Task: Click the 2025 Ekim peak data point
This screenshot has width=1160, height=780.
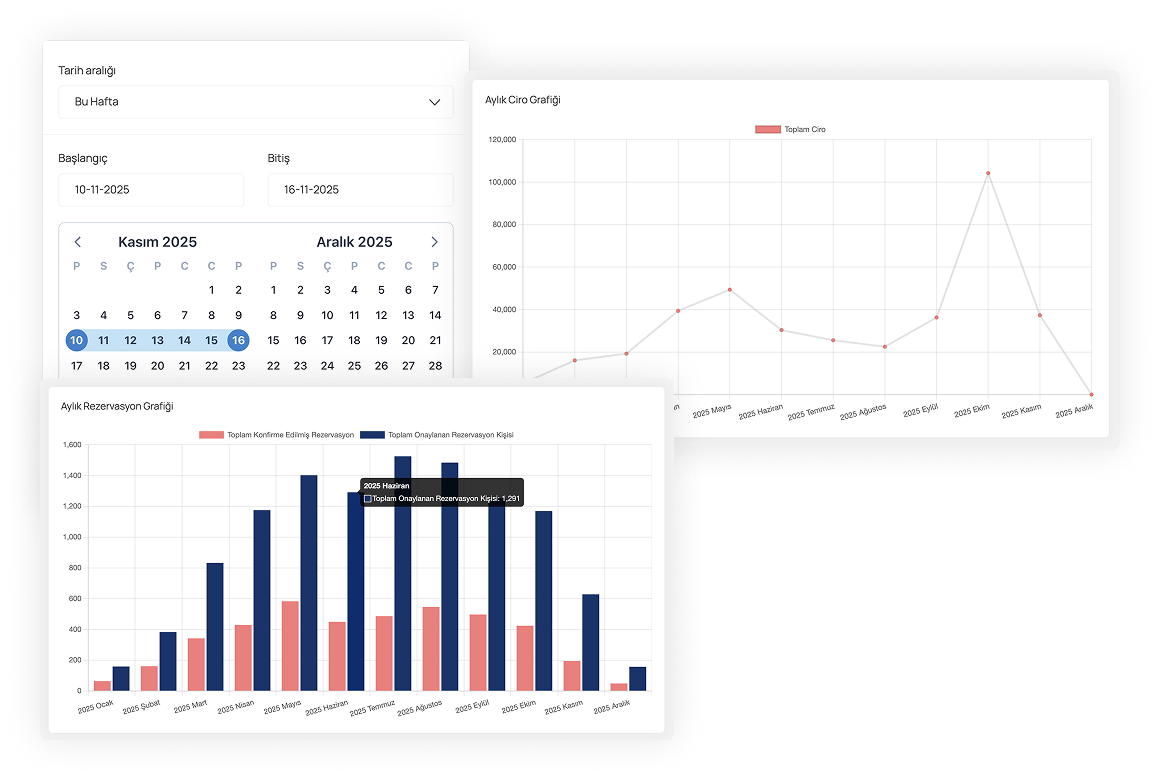Action: [988, 173]
